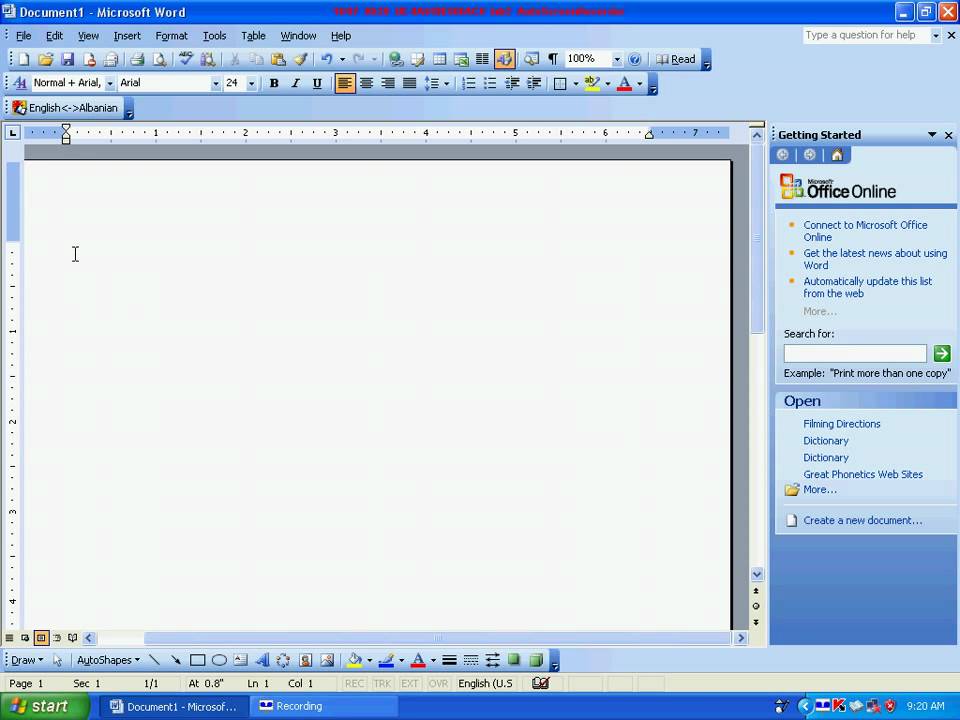Toggle Italic formatting

295,83
